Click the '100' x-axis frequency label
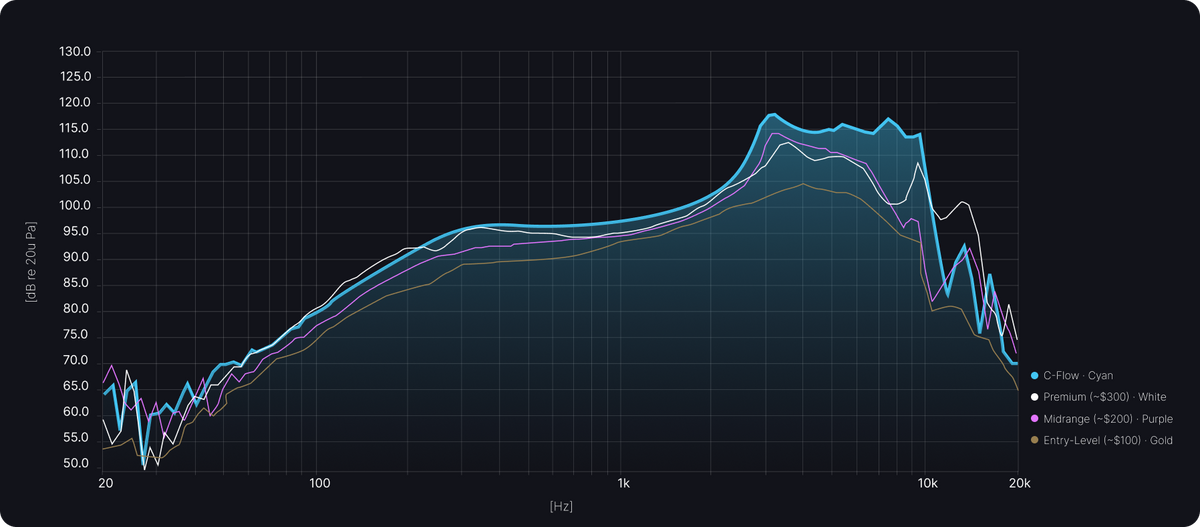Screen dimensions: 1200x527 (319, 483)
